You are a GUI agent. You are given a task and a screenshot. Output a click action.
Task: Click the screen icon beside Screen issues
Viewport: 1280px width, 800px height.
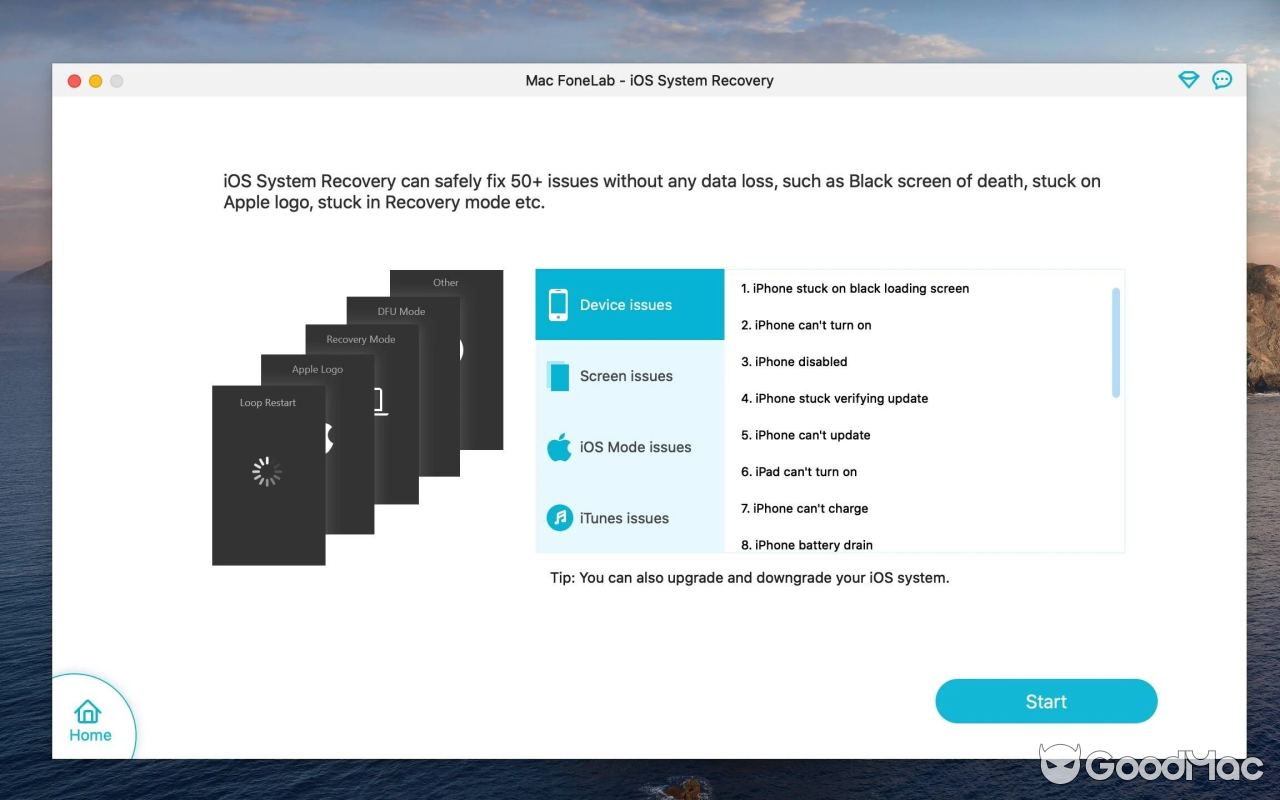tap(558, 376)
